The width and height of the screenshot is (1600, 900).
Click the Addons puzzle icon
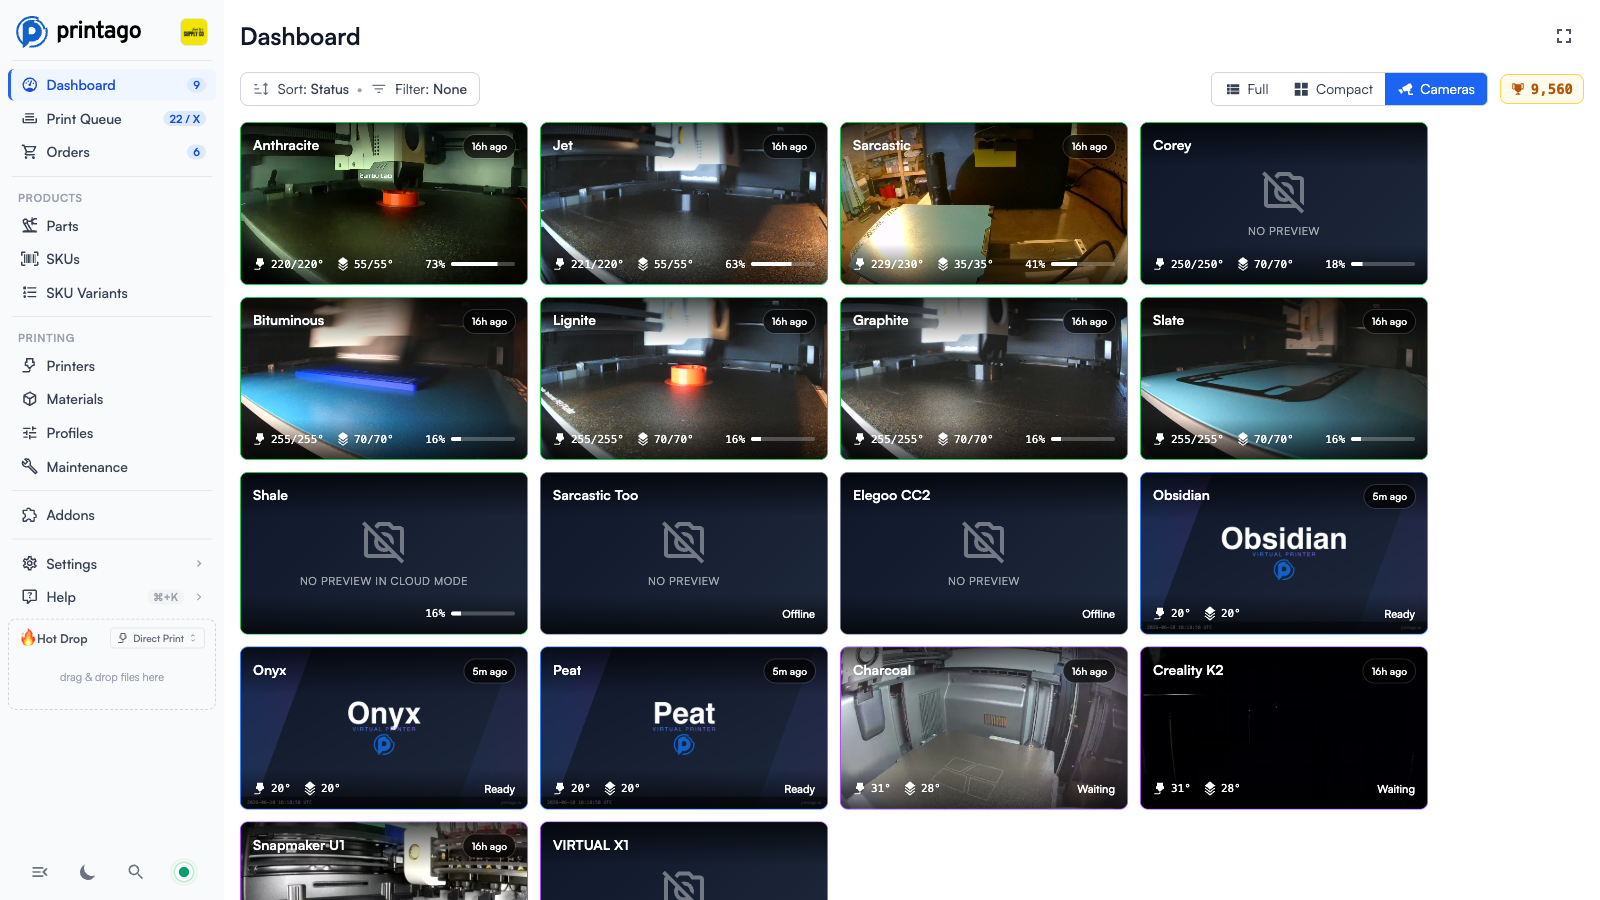[x=30, y=515]
